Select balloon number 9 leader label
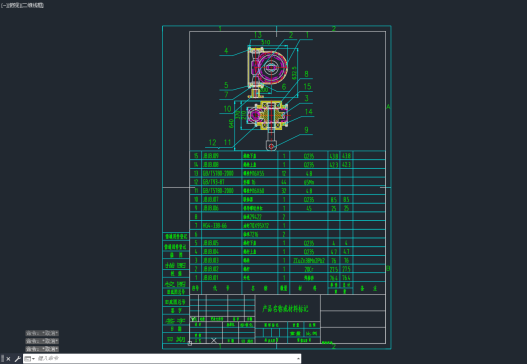Screen dimensions: 527x364 (306, 130)
